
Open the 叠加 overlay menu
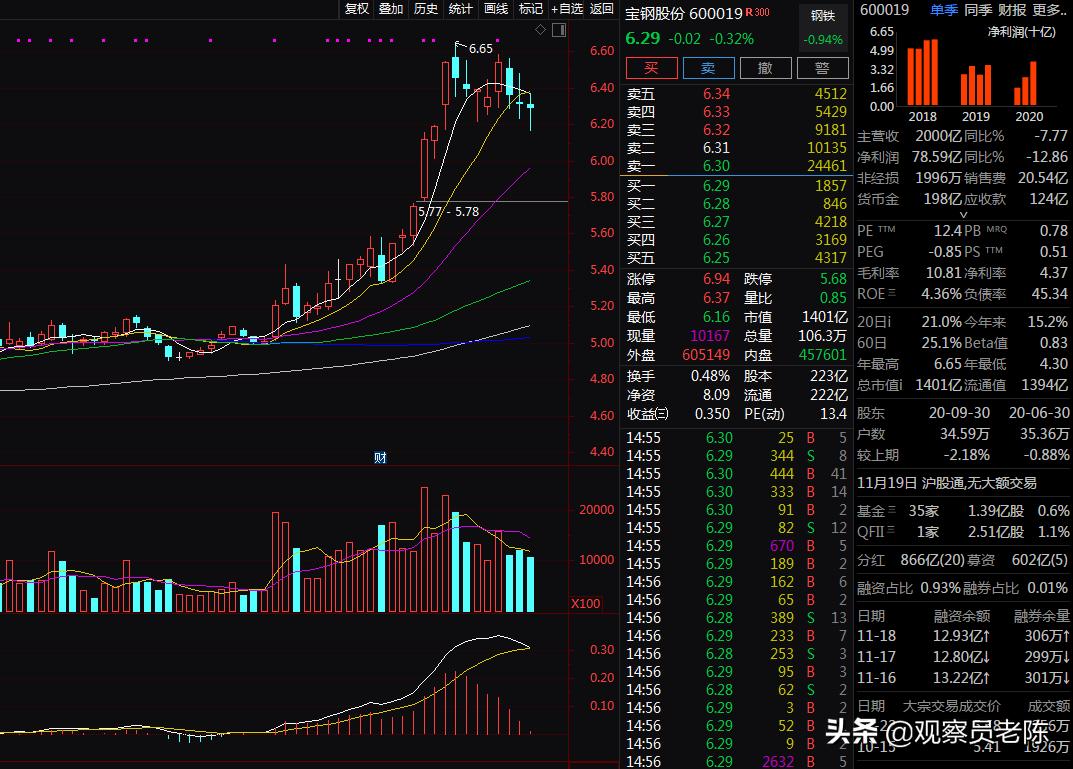pos(391,8)
